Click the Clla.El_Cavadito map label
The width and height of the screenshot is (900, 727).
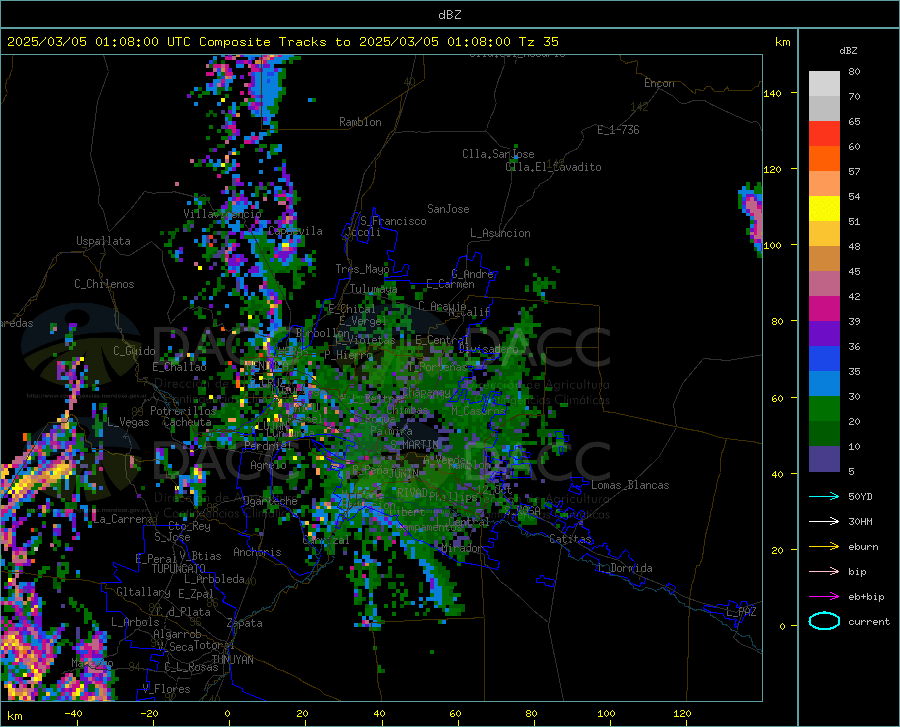[x=553, y=167]
